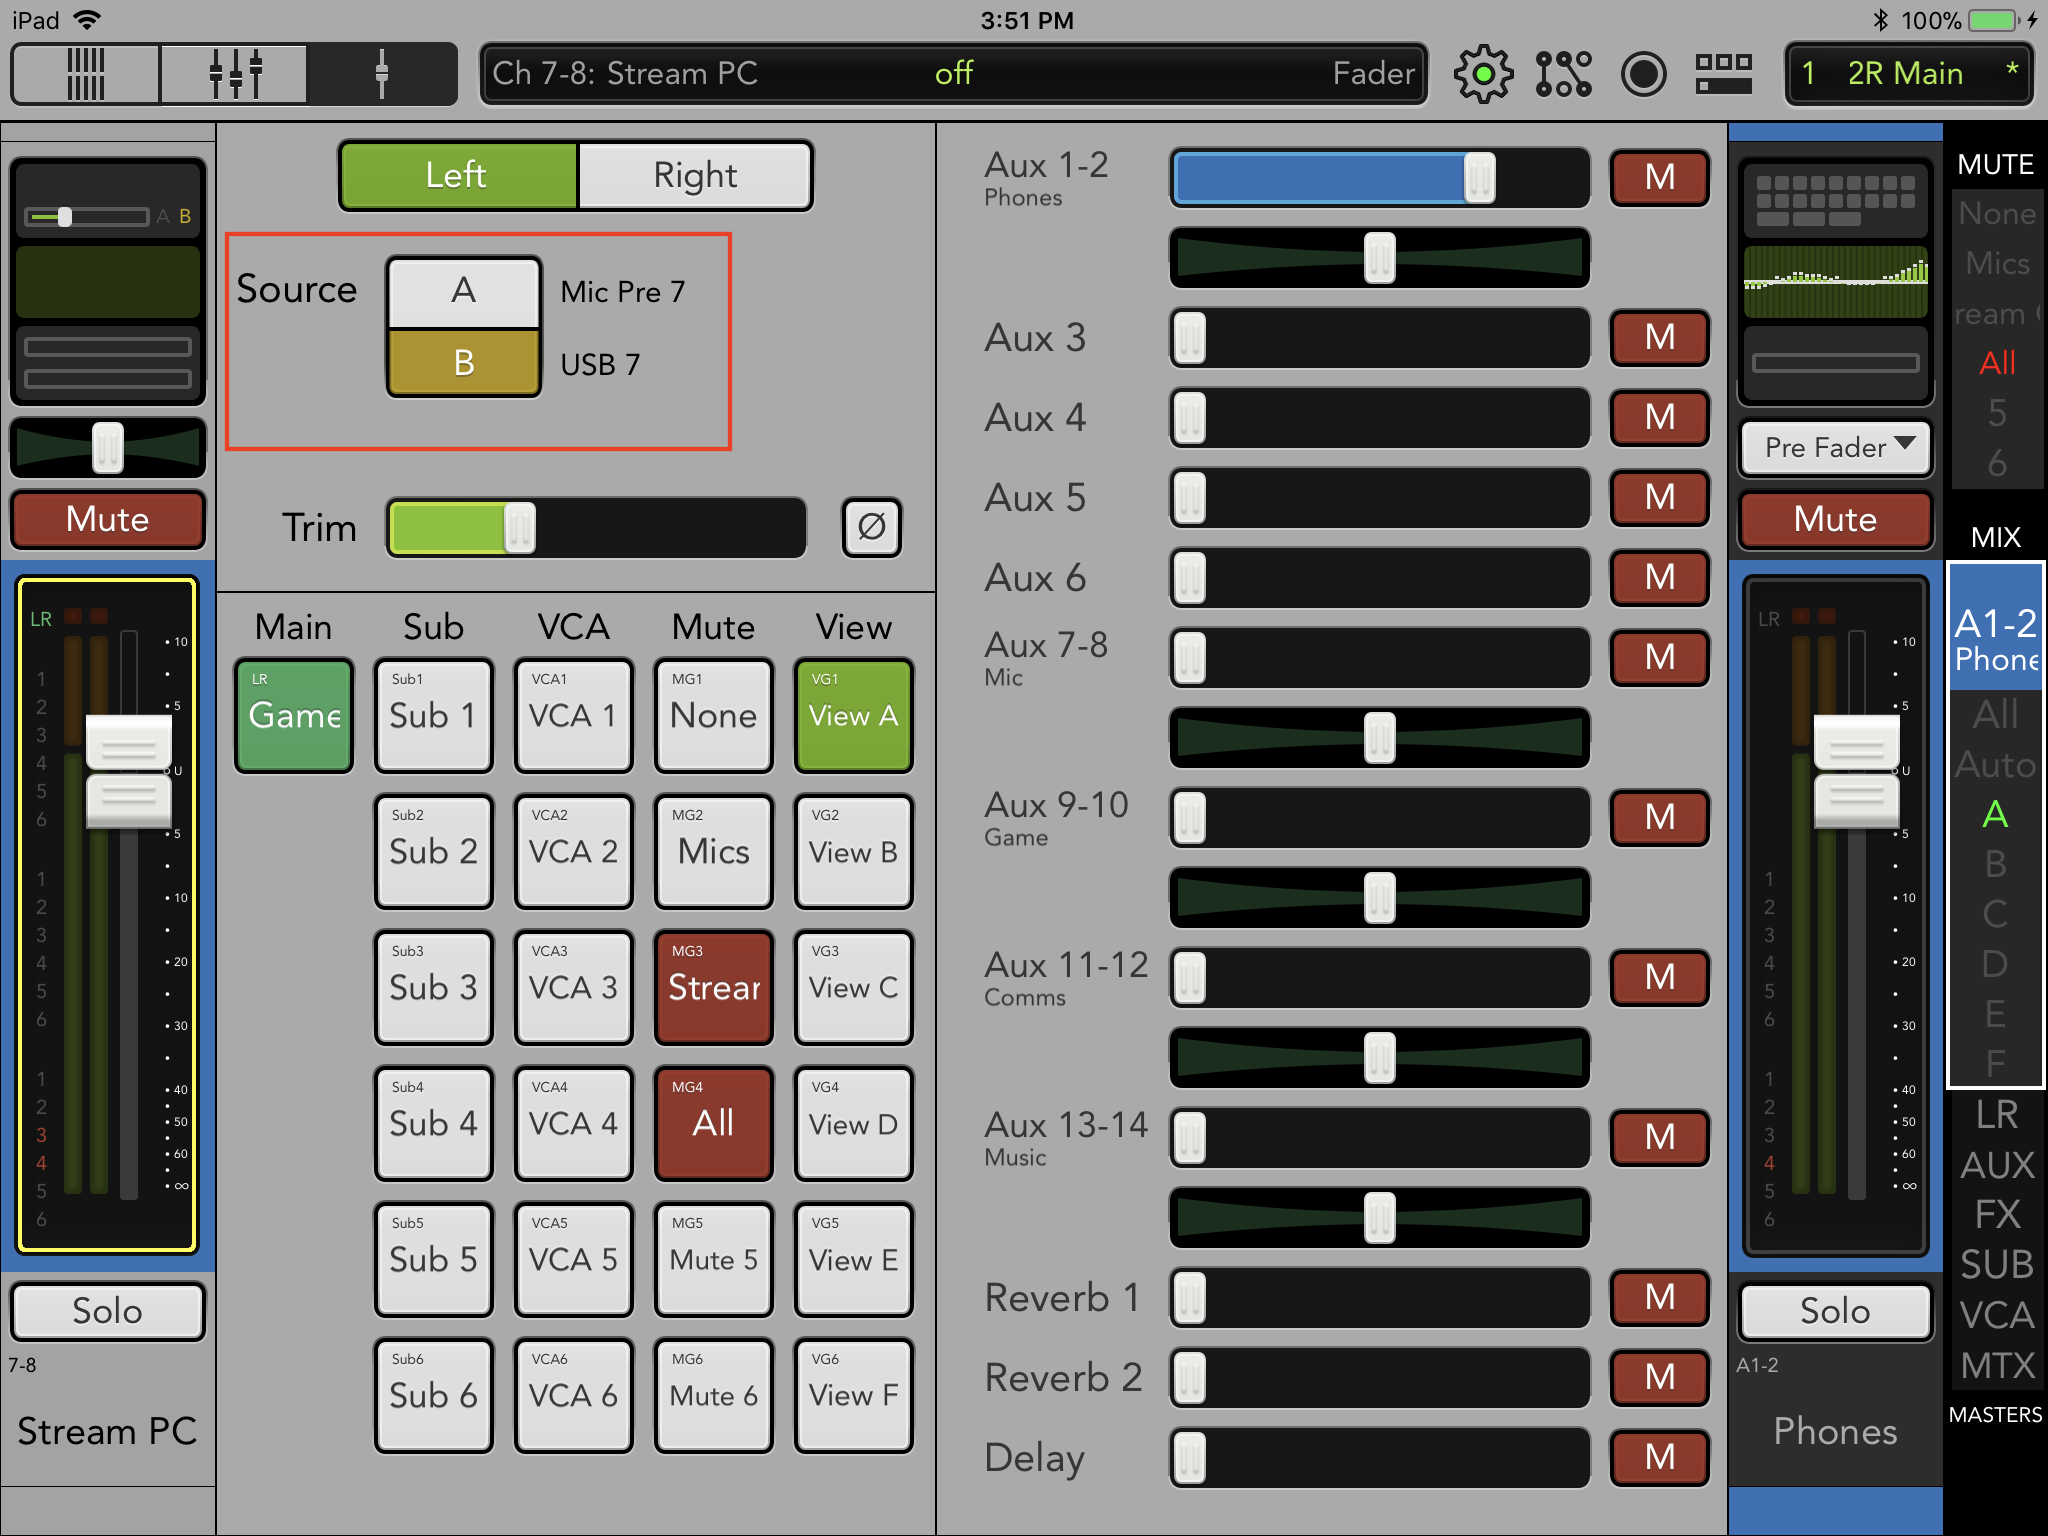Mute the Aux 11-12 Comms send
Screen dimensions: 2048x1536
coord(1659,978)
